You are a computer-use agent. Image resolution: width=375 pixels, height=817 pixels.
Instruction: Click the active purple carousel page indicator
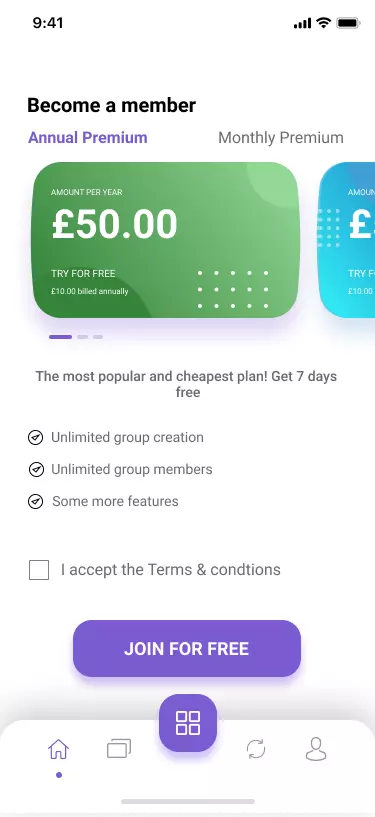pyautogui.click(x=60, y=337)
